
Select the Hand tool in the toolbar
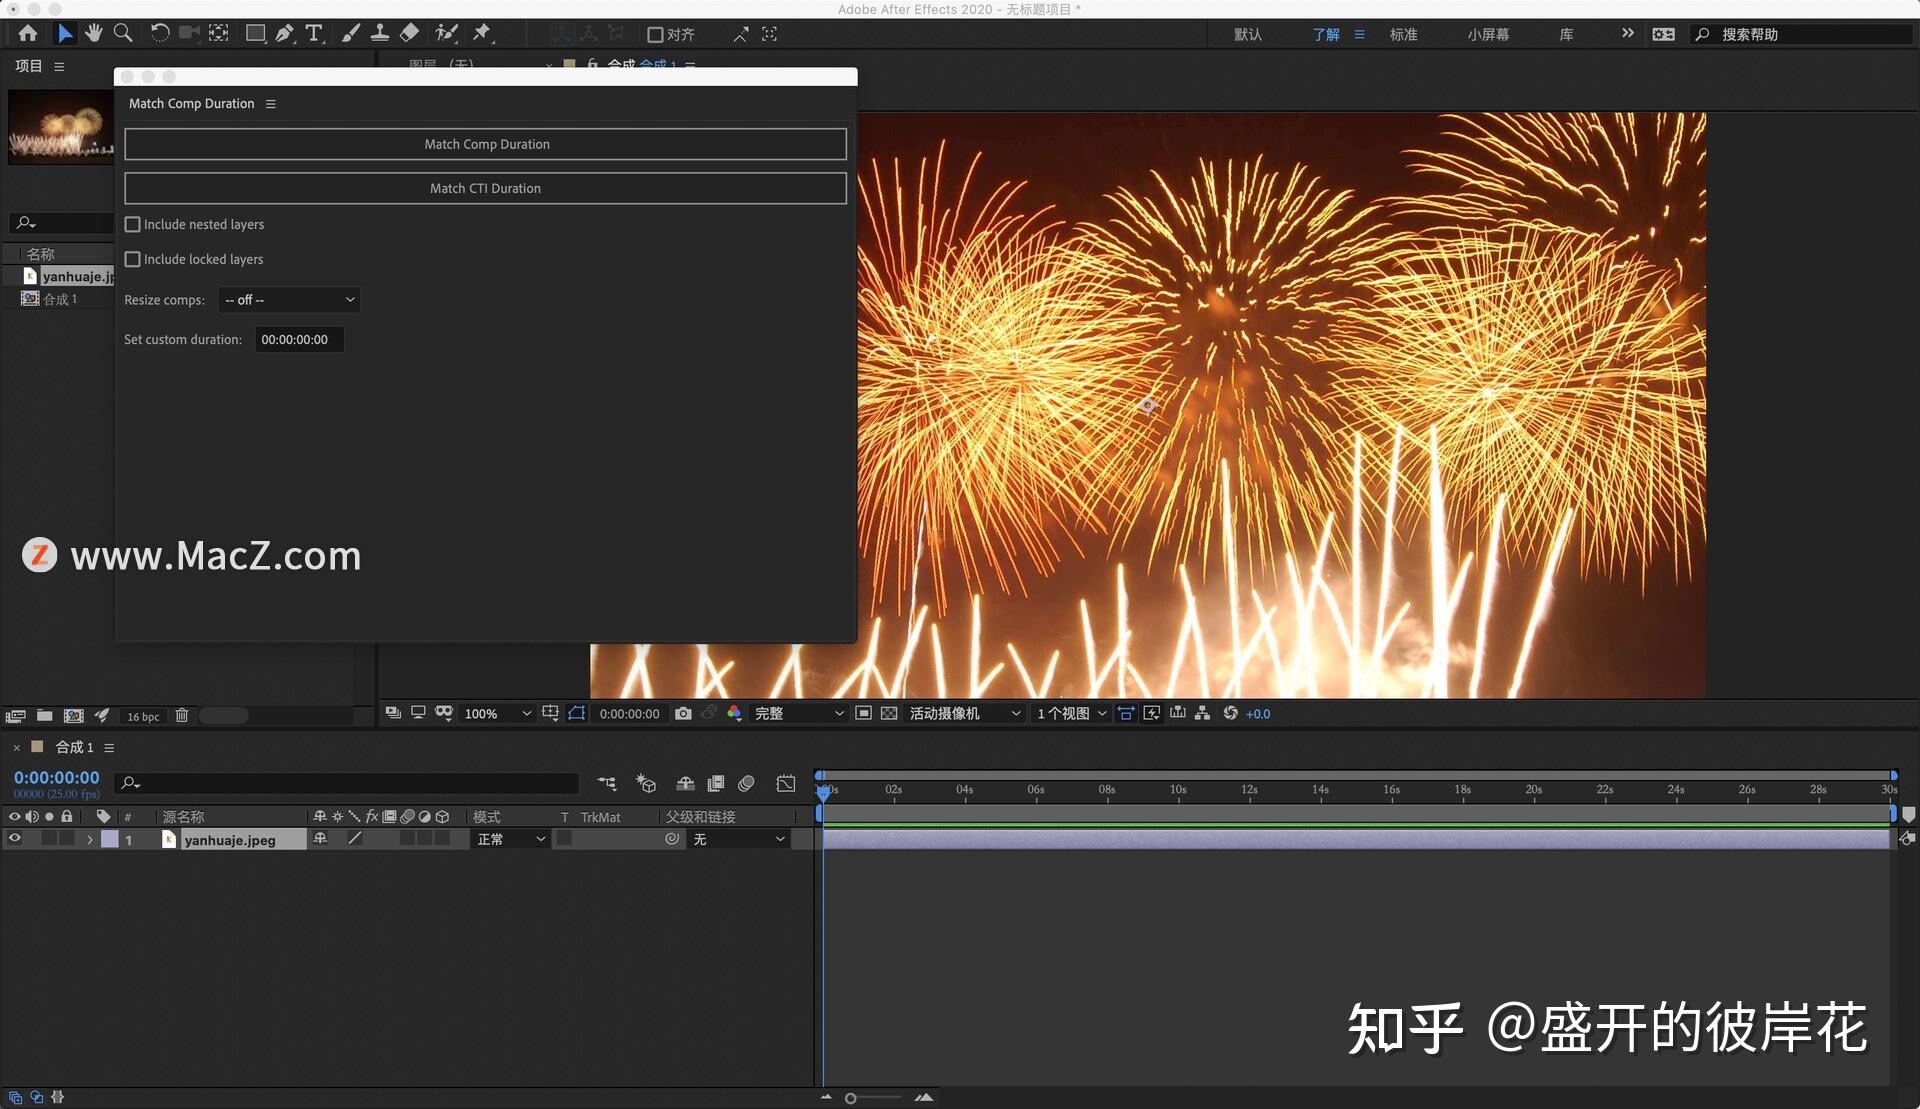(93, 33)
